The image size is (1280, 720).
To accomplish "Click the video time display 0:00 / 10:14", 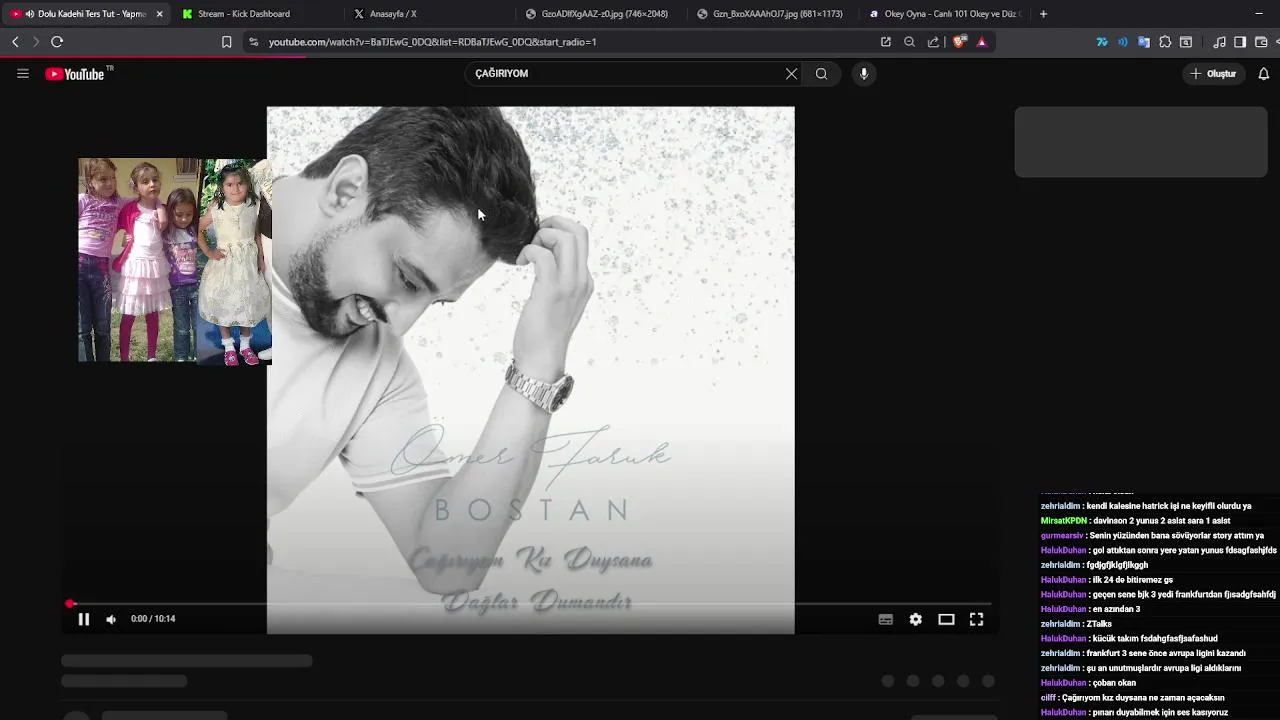I will (153, 619).
